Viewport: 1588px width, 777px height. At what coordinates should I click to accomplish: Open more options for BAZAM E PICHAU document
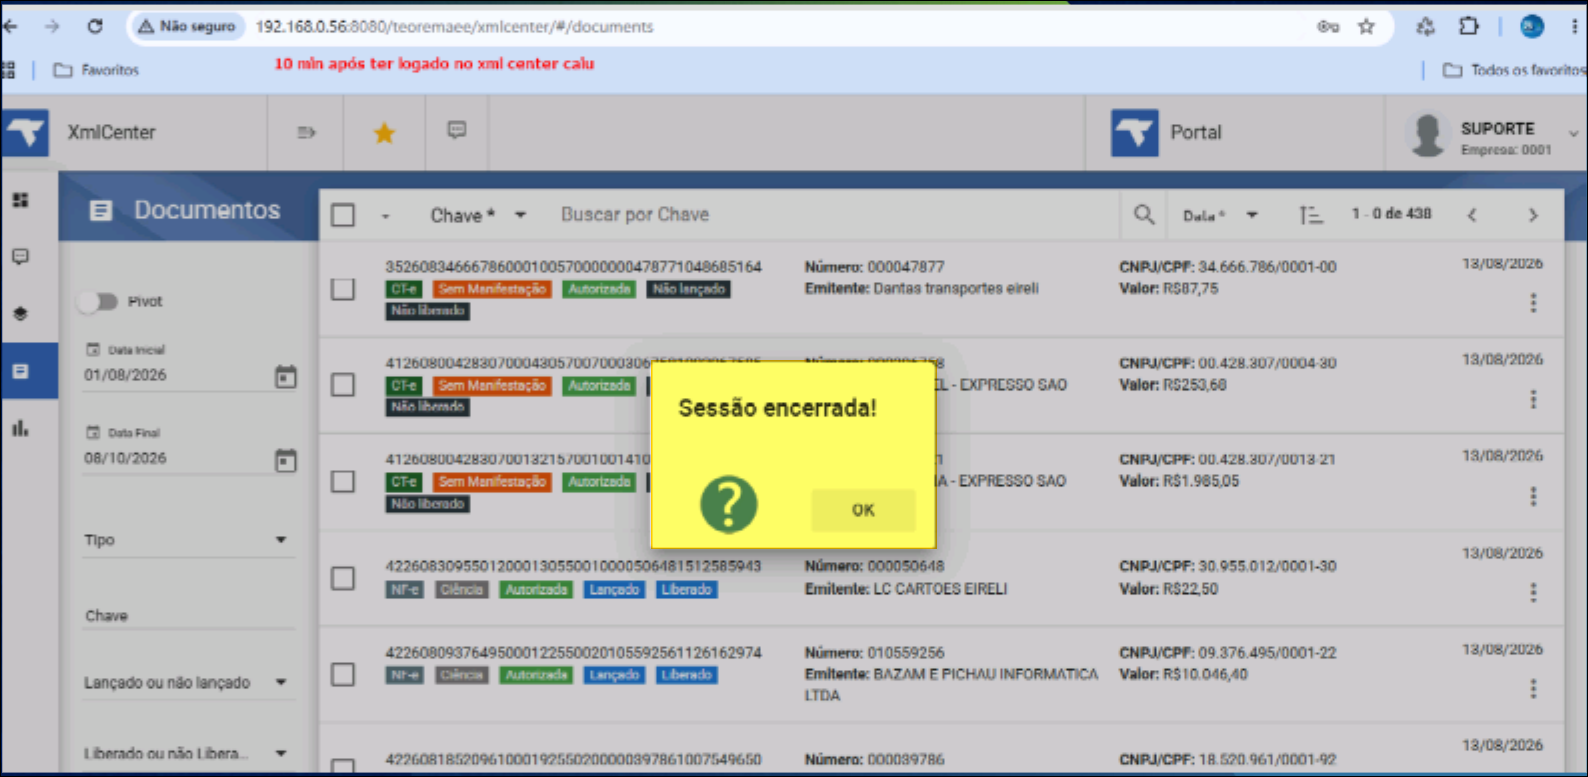click(1533, 688)
